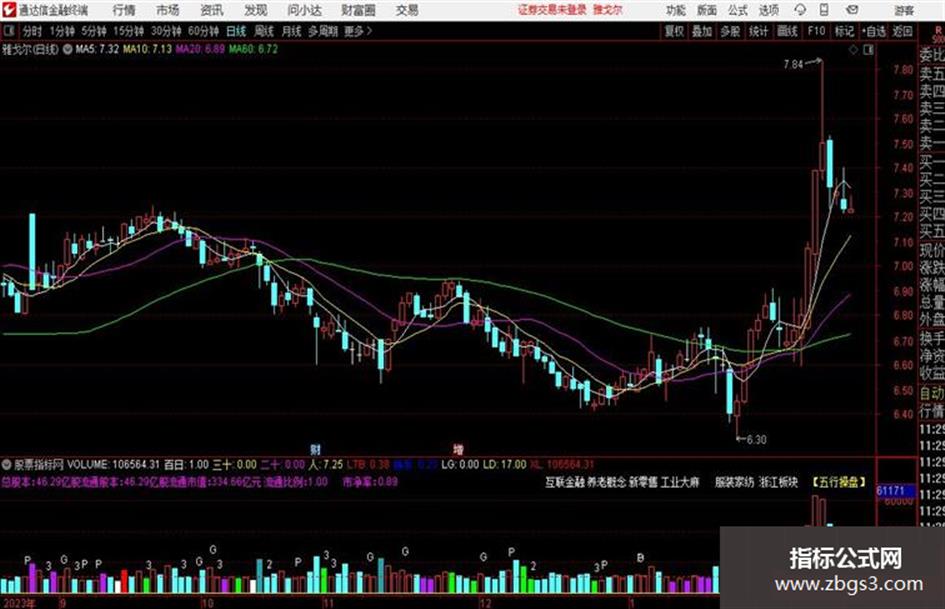
Task: Switch to 15分钟 period
Action: point(128,31)
